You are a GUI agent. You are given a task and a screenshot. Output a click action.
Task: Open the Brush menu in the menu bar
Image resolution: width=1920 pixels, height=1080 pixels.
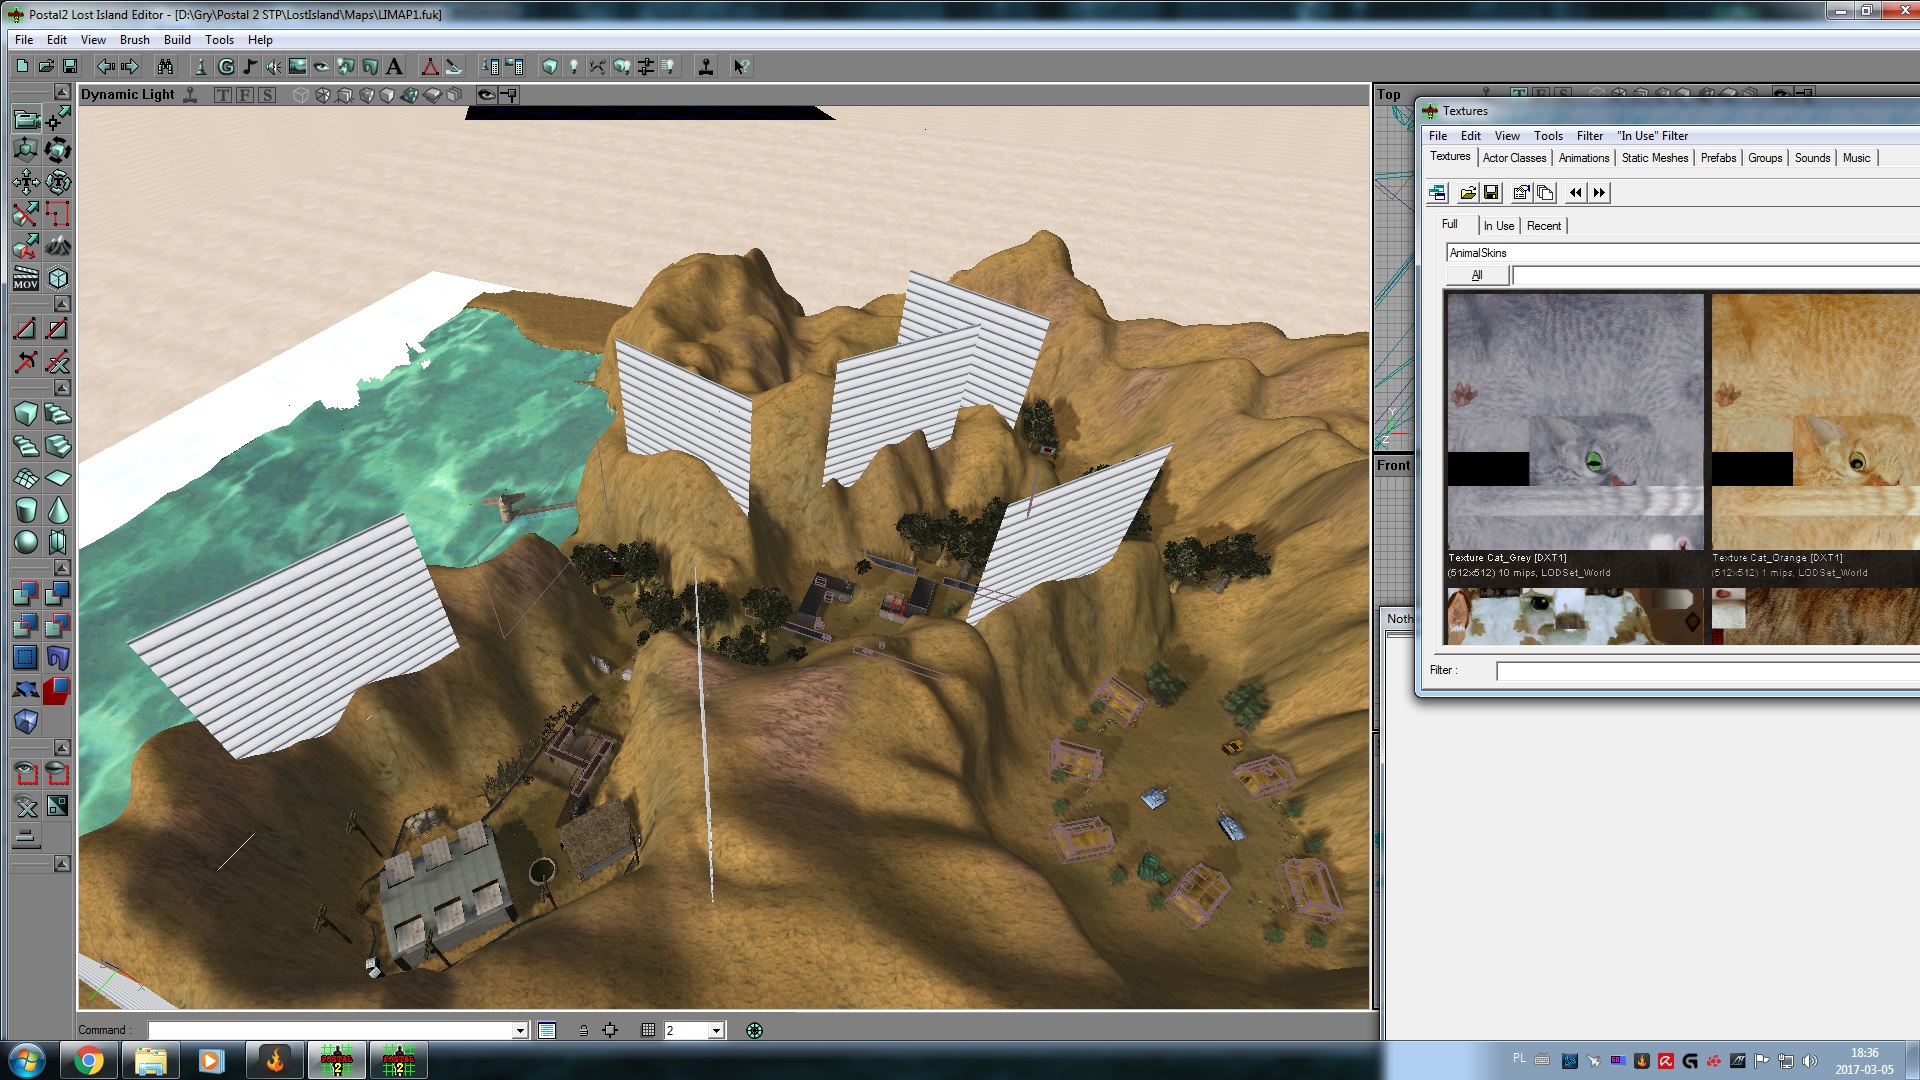135,40
